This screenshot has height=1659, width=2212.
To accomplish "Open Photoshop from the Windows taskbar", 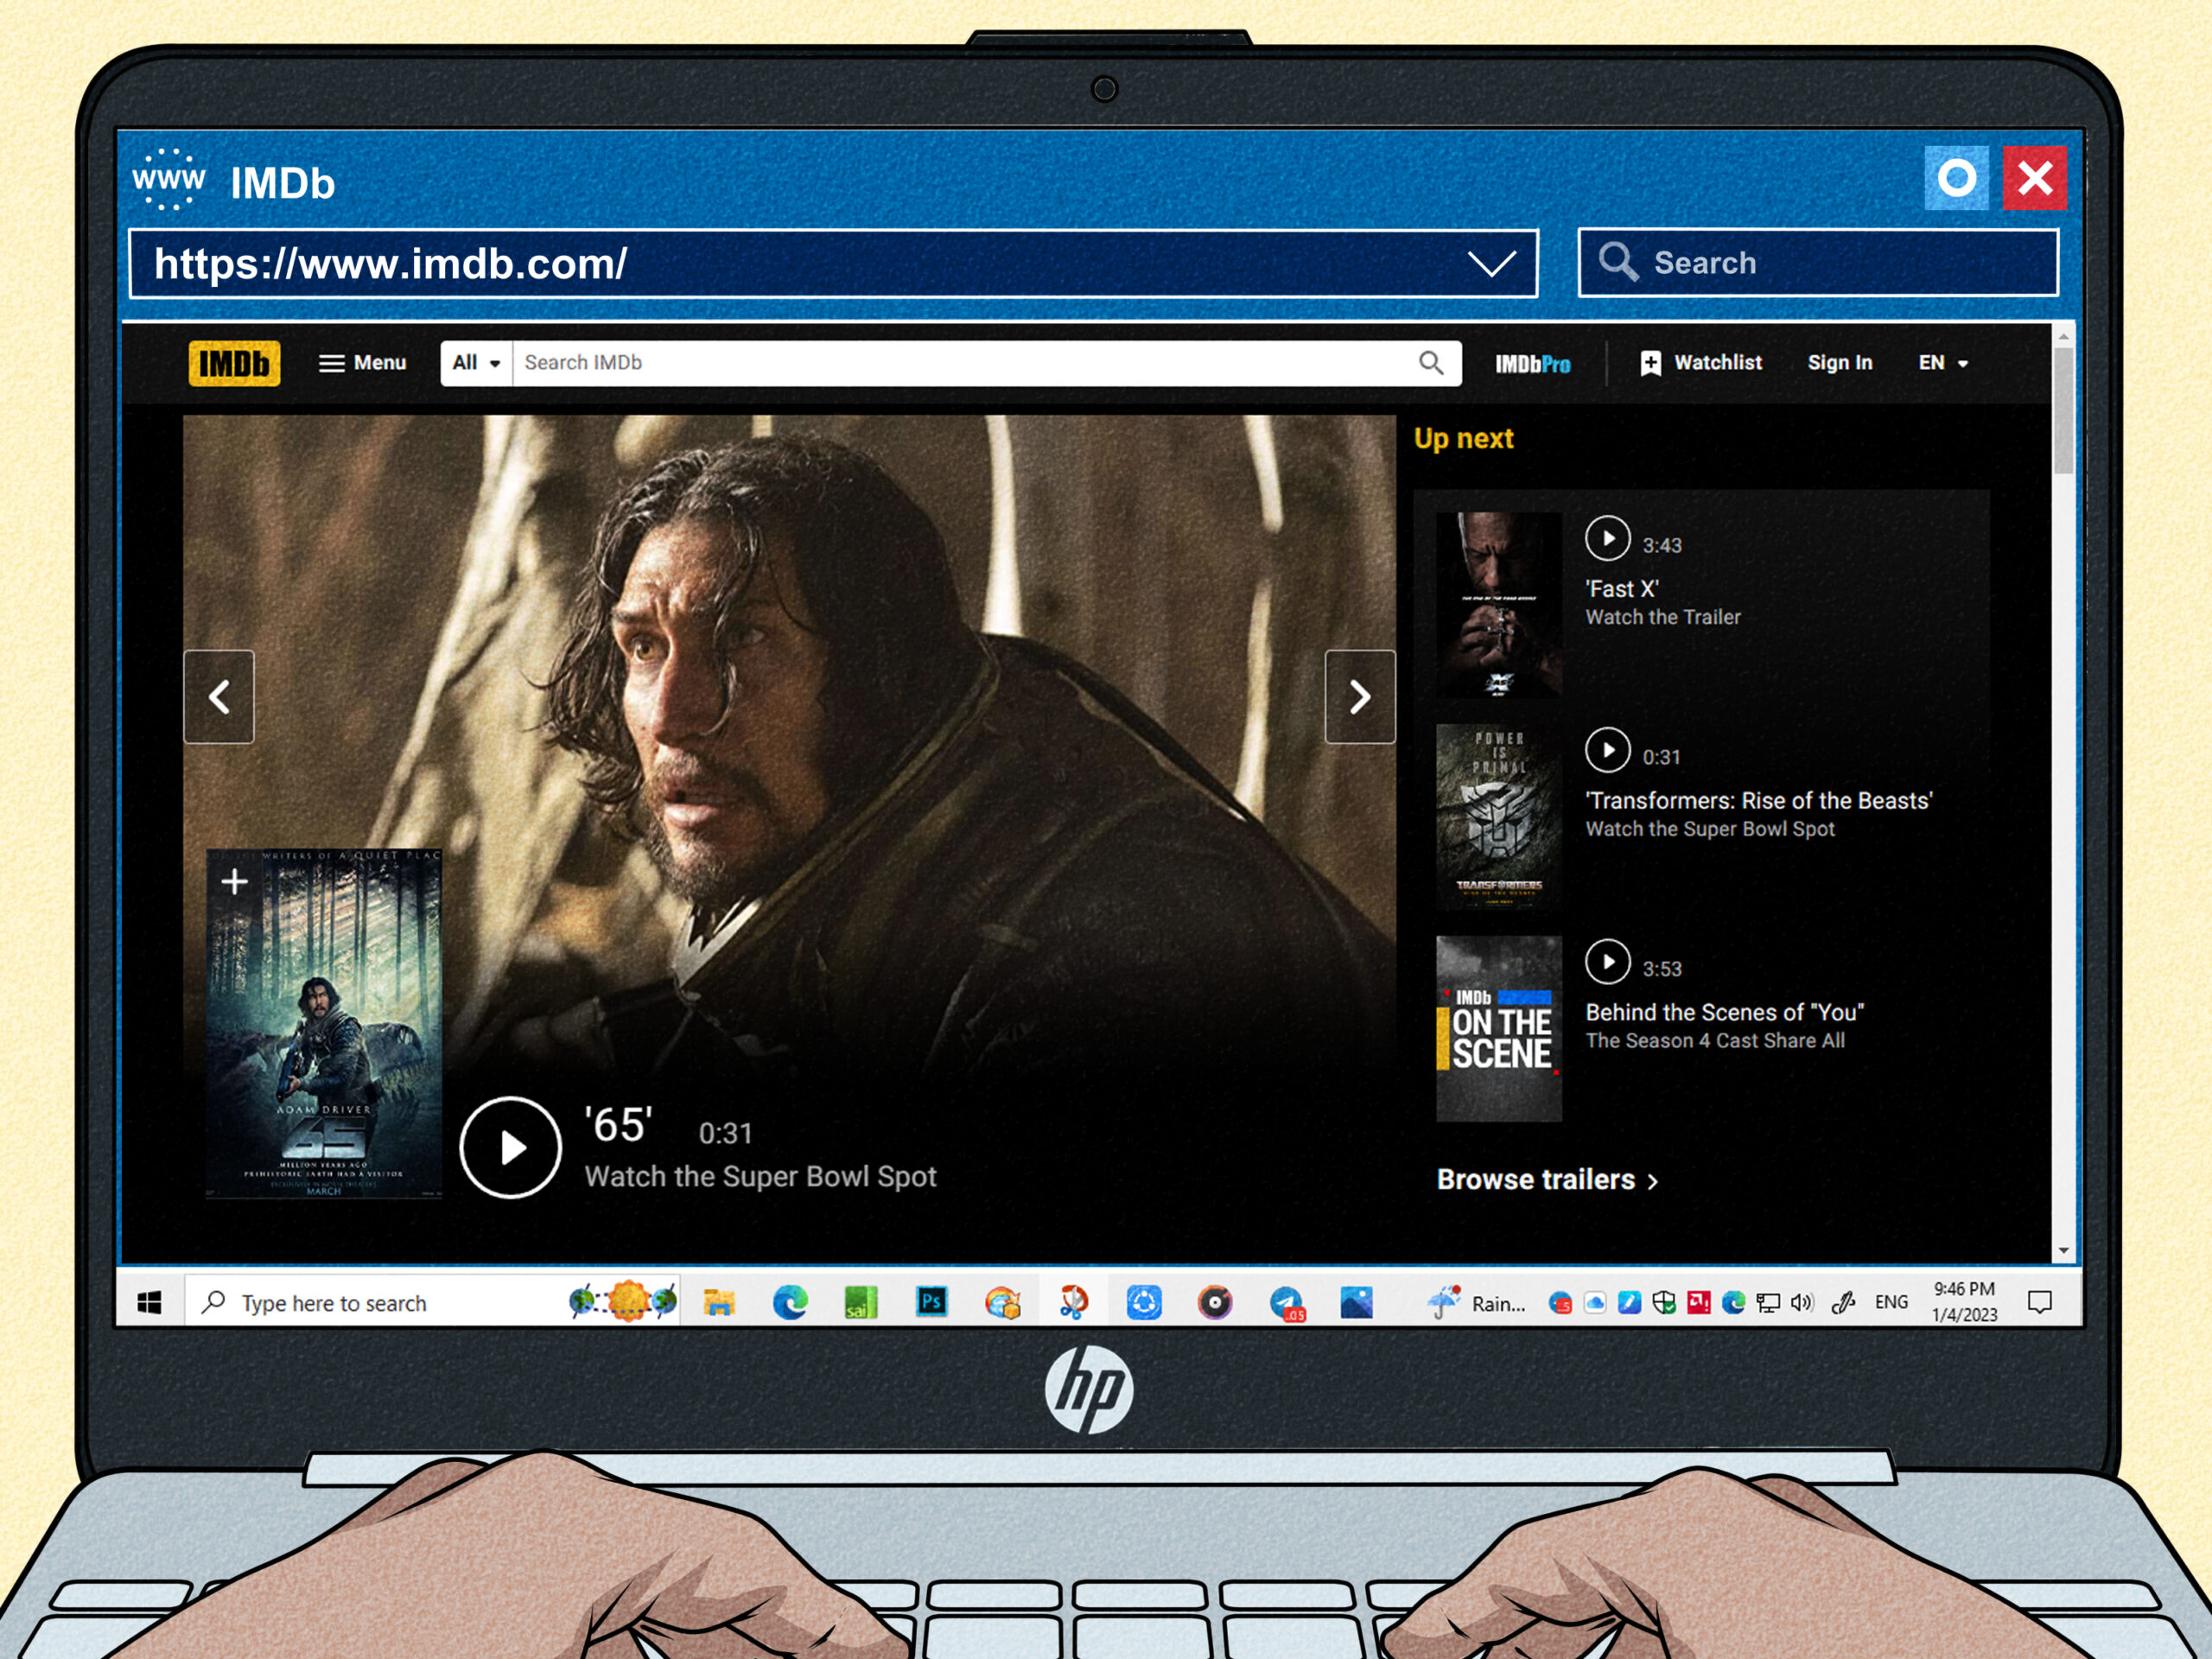I will [x=931, y=1302].
